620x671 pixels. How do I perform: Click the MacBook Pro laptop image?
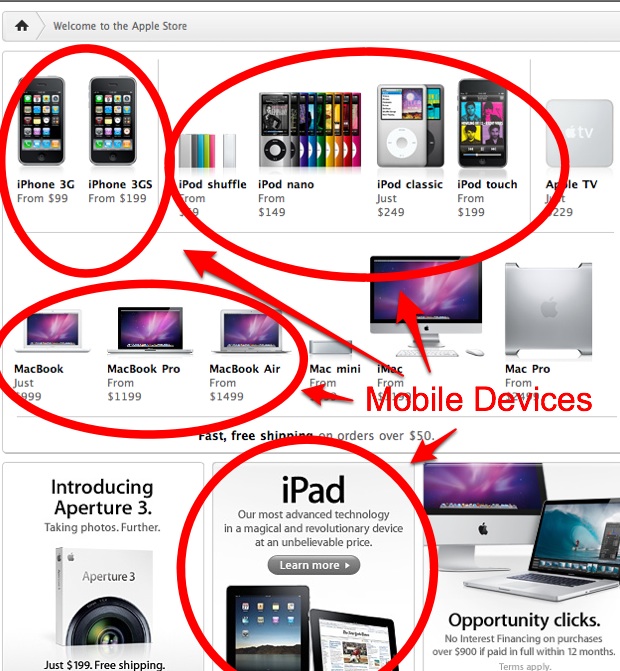(150, 330)
